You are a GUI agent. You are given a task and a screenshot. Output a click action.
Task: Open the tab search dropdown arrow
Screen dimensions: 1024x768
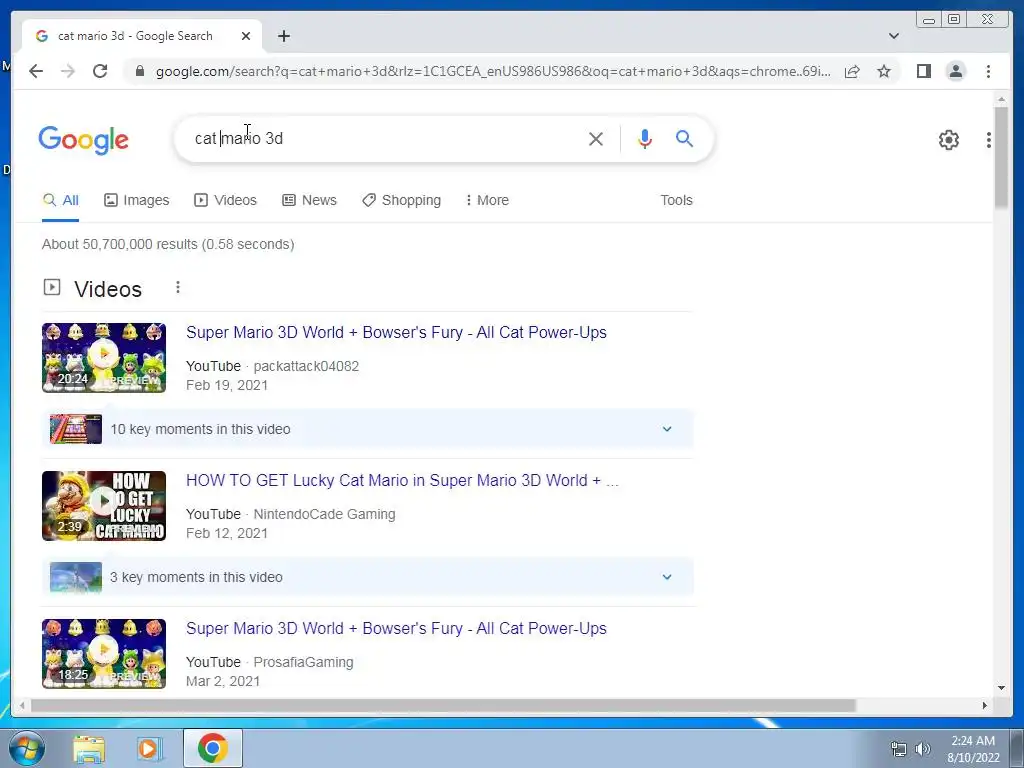point(894,36)
